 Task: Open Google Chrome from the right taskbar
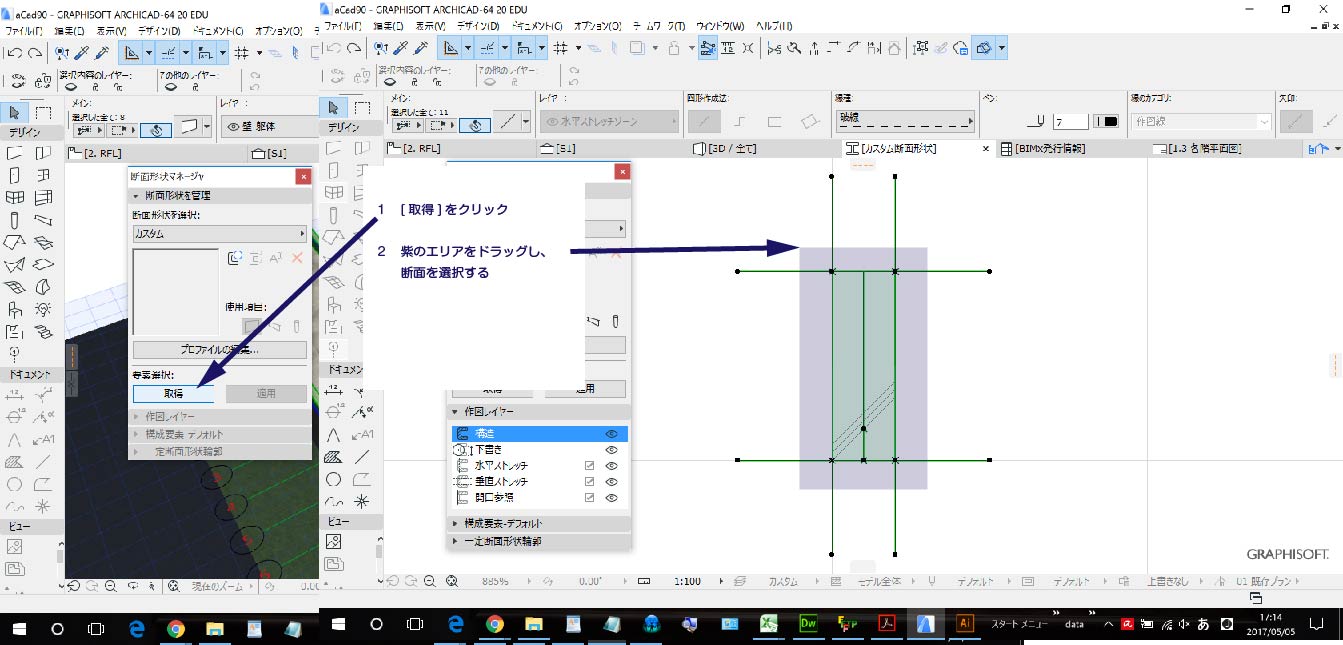pyautogui.click(x=495, y=624)
